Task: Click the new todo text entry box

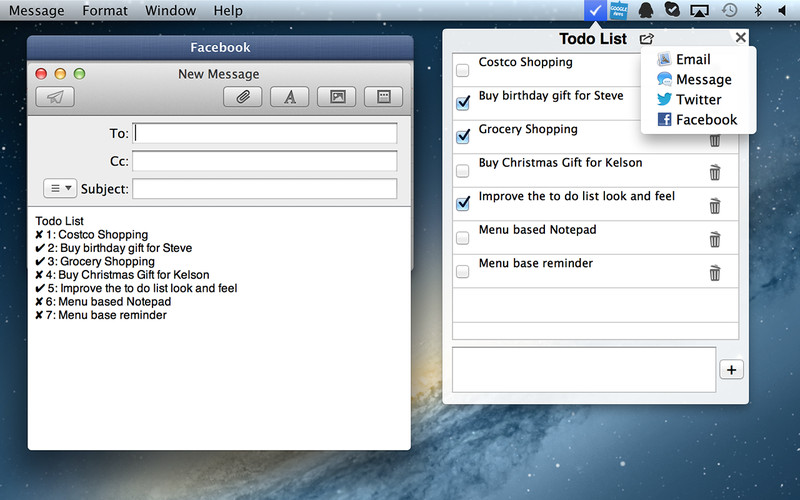Action: click(584, 370)
